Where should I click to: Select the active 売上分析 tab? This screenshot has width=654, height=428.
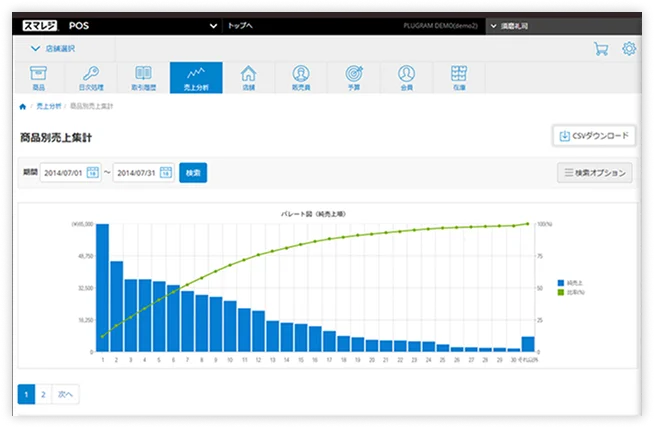click(196, 78)
